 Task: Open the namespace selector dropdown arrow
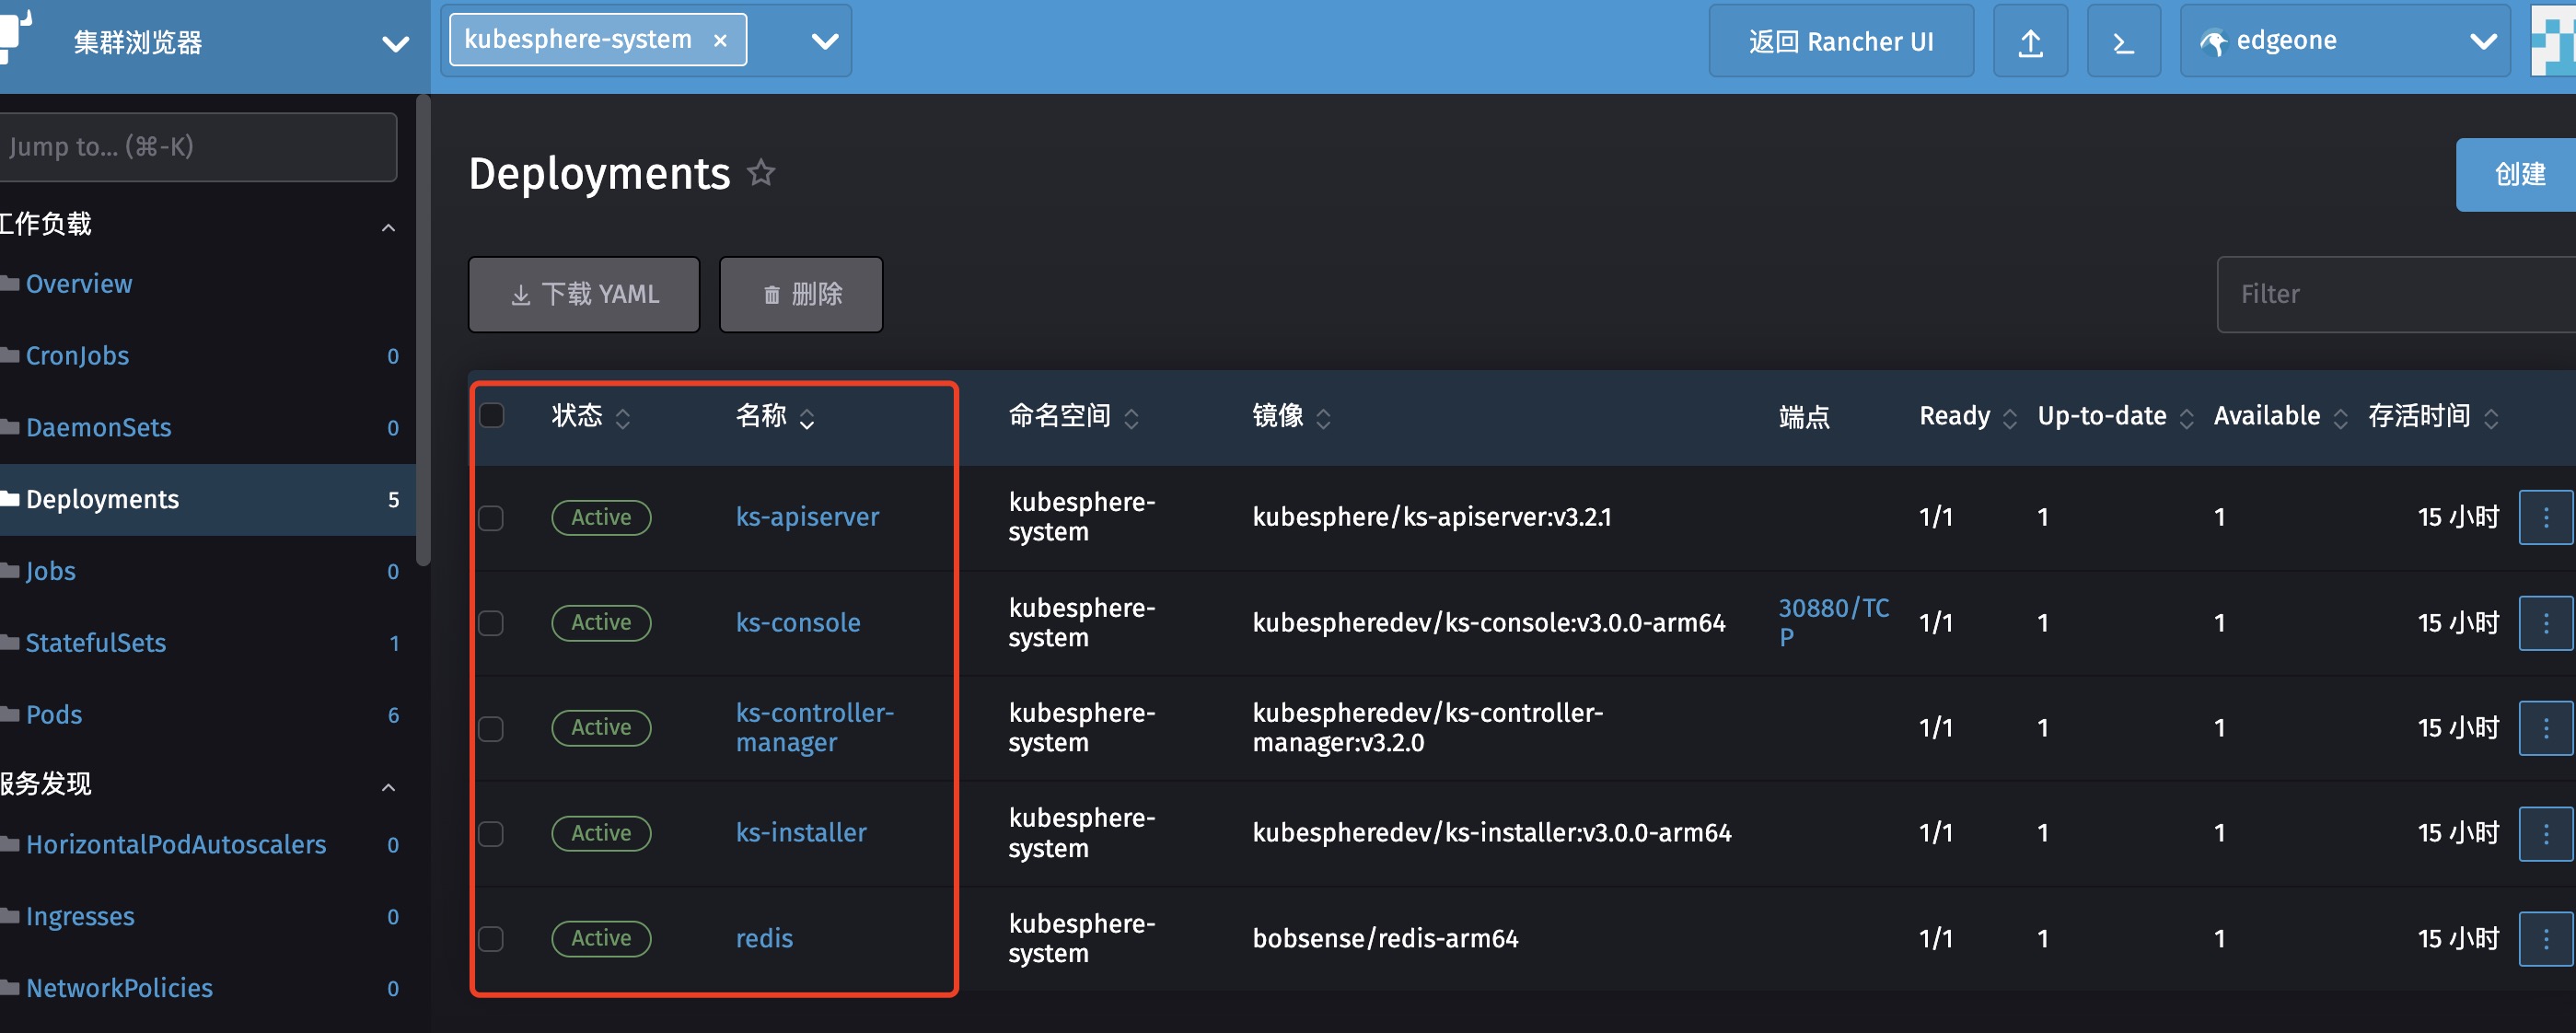[x=825, y=41]
